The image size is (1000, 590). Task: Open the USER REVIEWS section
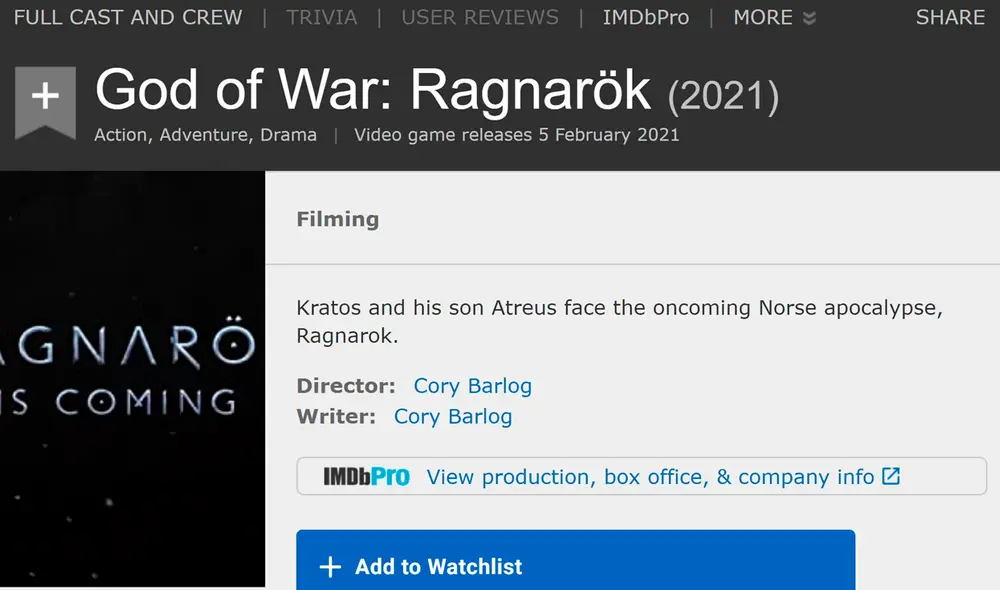(x=479, y=17)
